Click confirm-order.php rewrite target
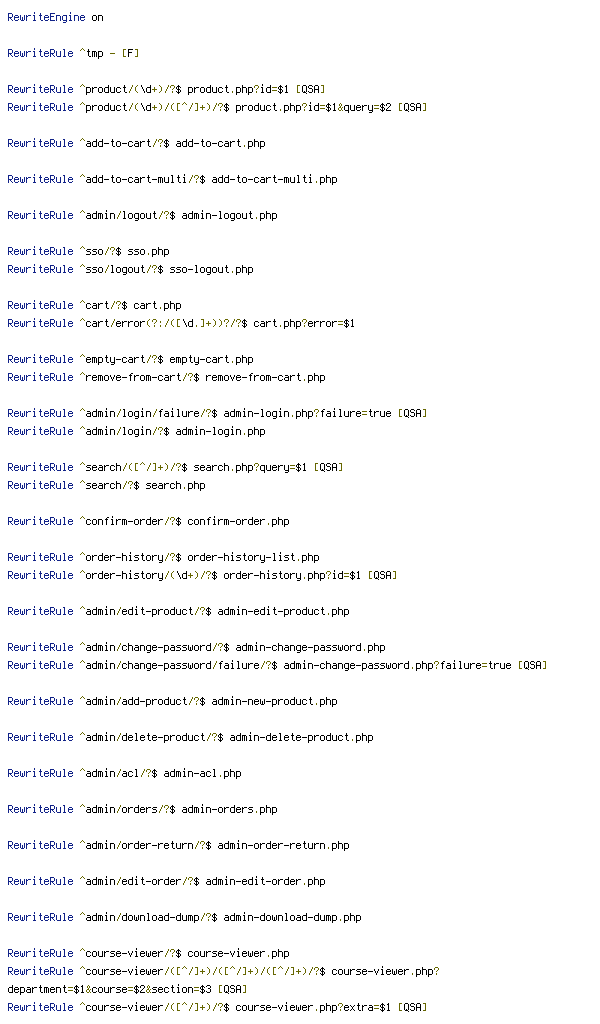 [x=238, y=522]
